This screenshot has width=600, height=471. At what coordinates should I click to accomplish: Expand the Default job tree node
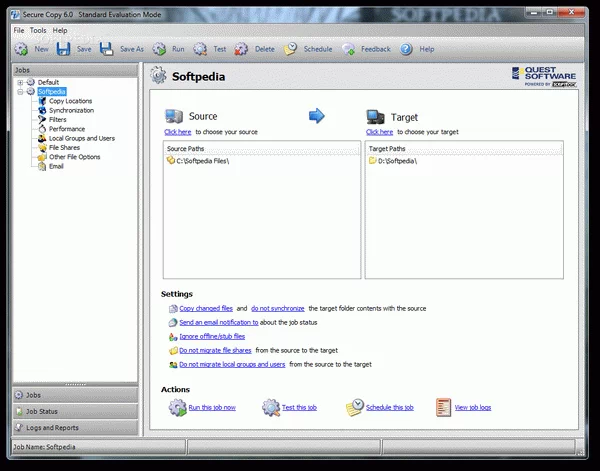point(20,82)
